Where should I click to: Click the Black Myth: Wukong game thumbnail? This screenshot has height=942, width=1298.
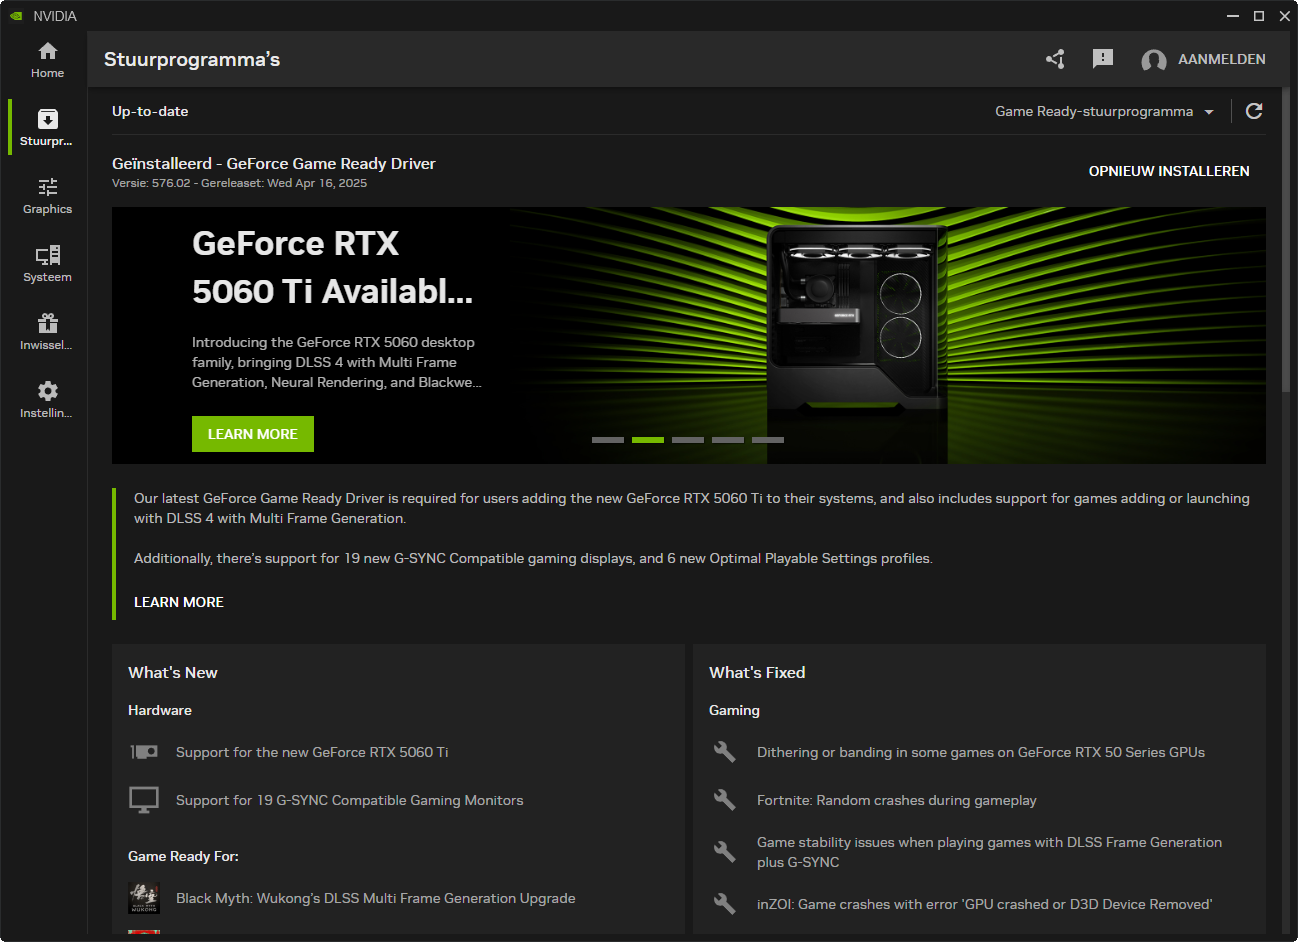click(x=144, y=898)
